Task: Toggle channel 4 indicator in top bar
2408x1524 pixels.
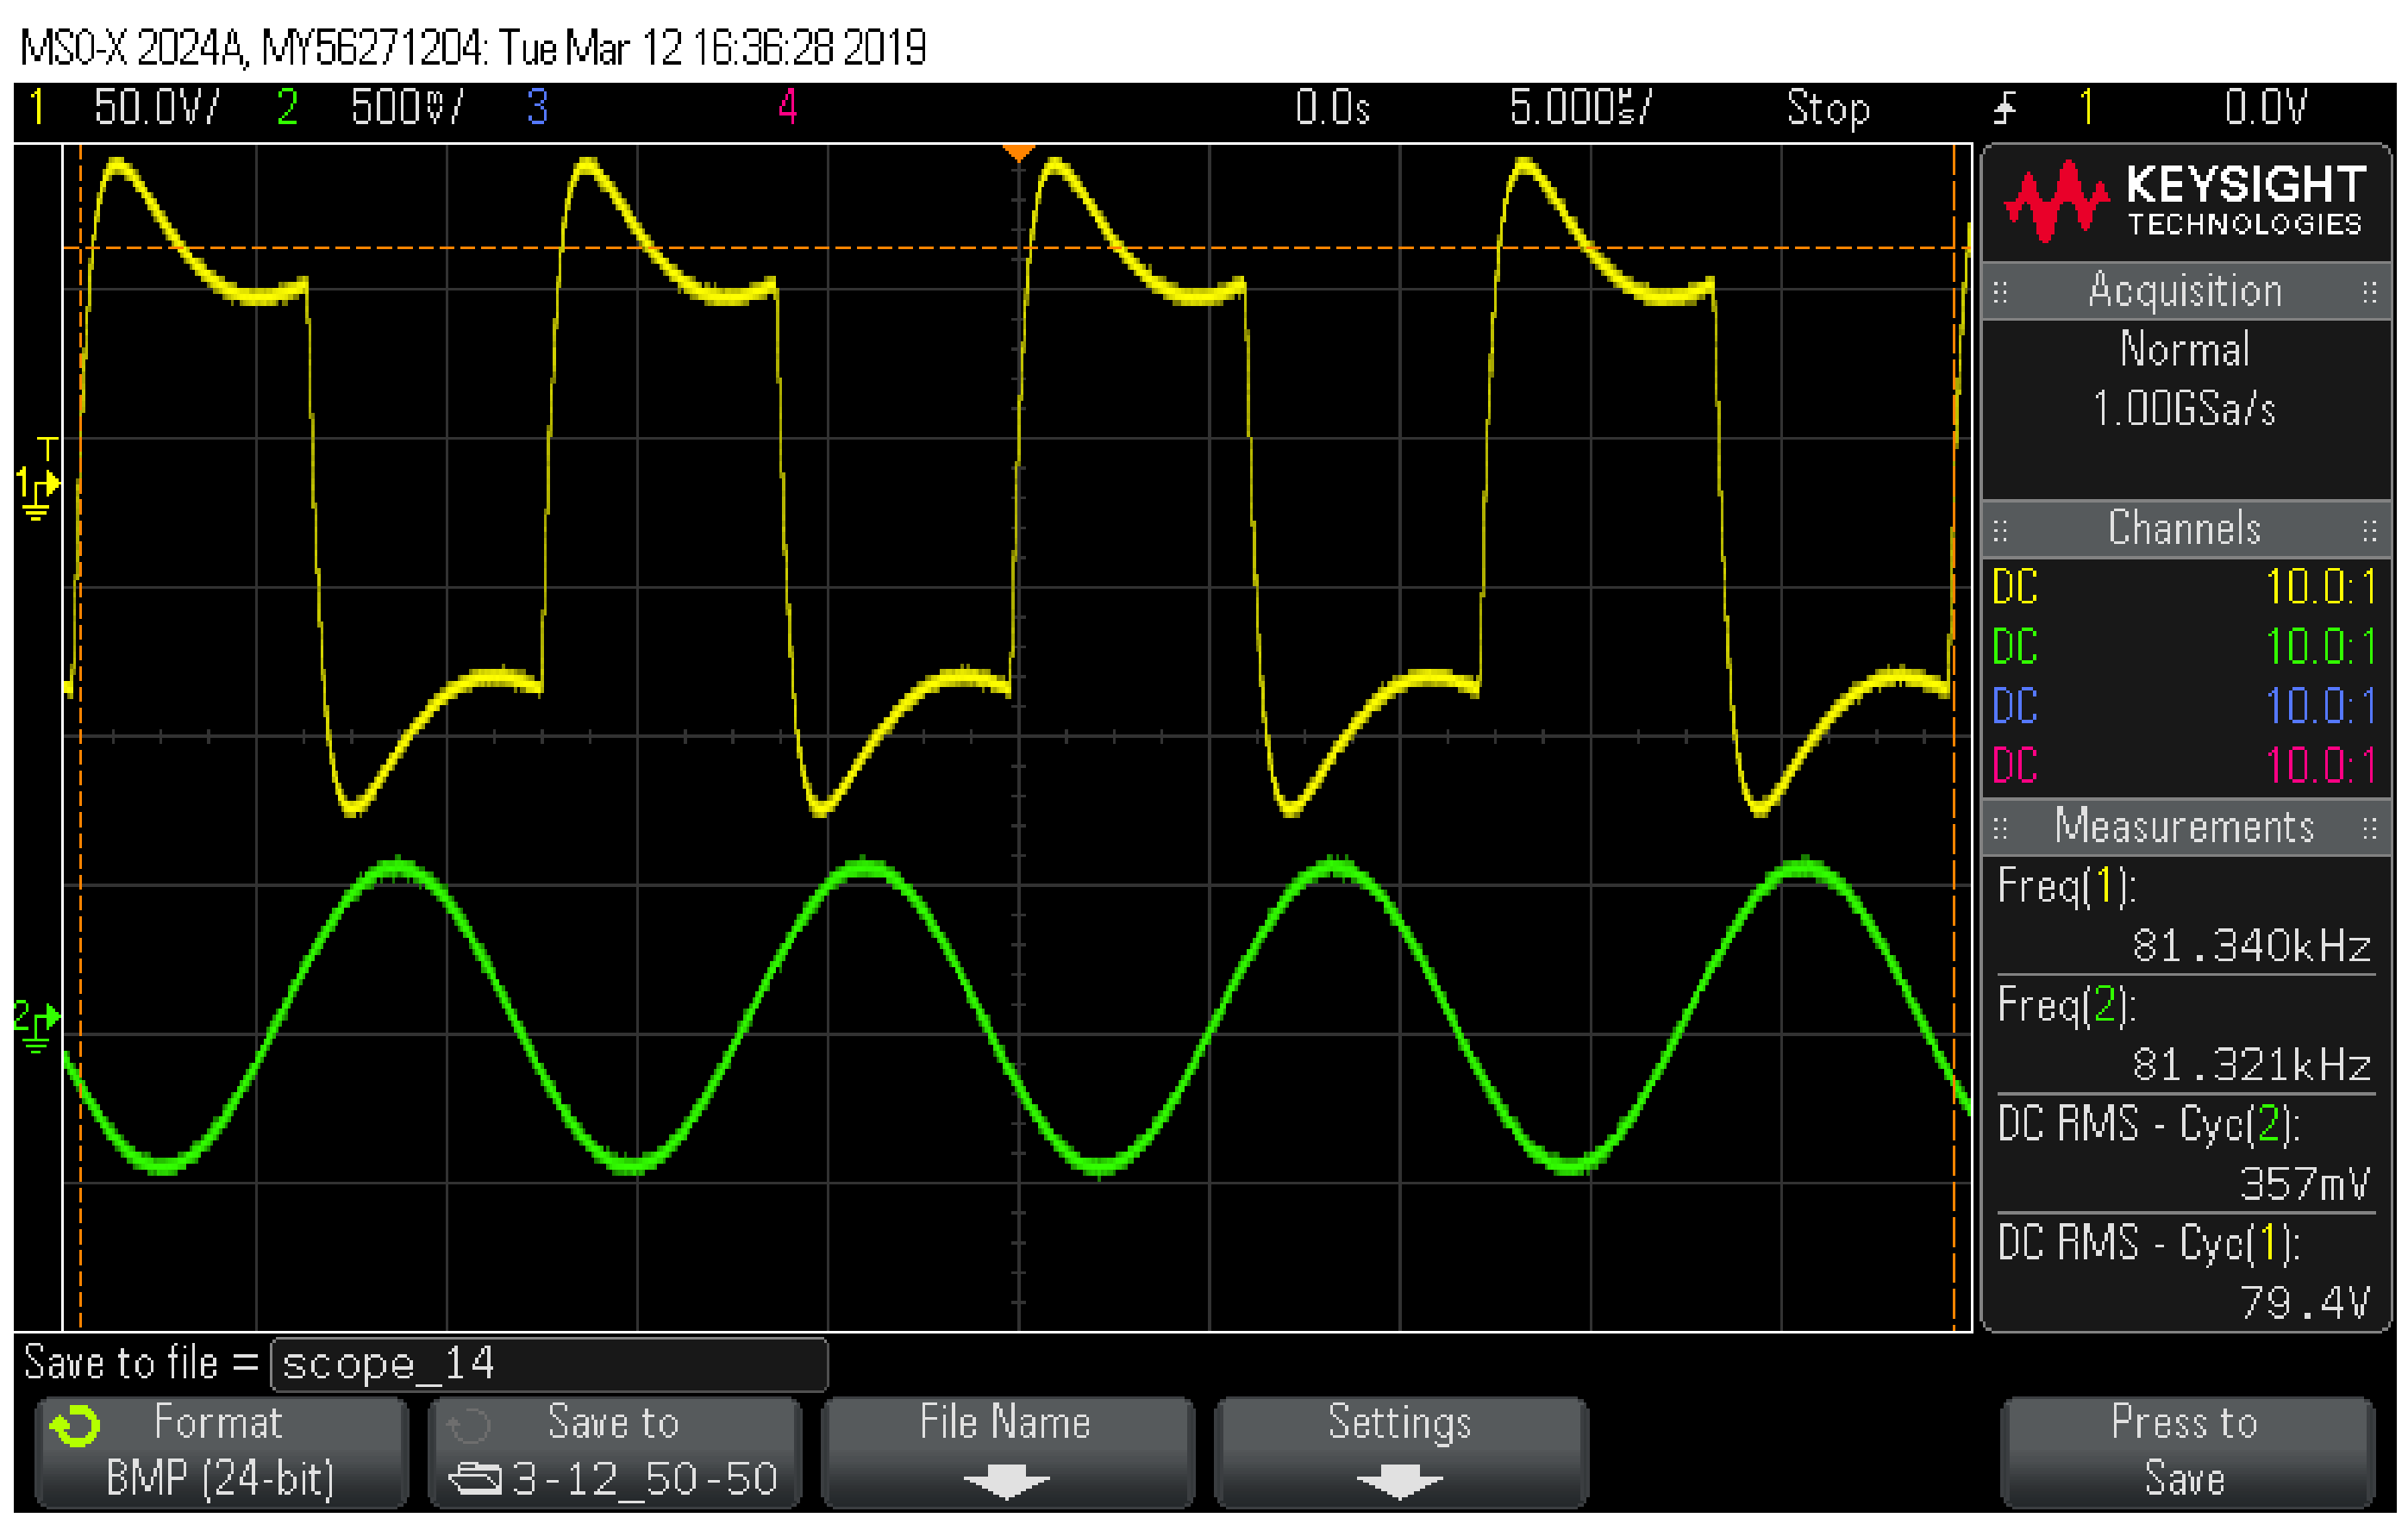Action: coord(788,107)
